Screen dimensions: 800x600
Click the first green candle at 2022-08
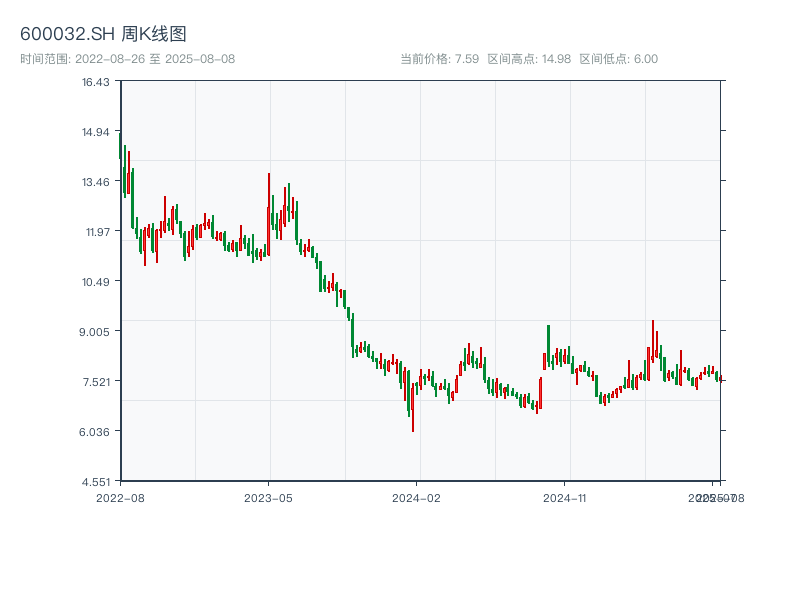coord(120,146)
